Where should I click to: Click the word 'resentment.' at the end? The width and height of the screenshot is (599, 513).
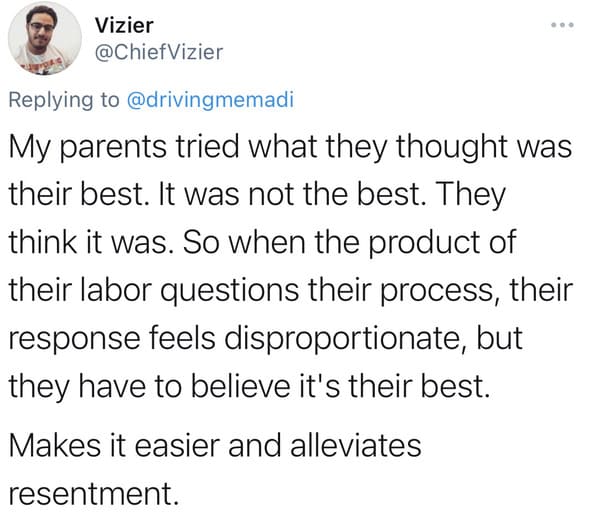[x=94, y=494]
